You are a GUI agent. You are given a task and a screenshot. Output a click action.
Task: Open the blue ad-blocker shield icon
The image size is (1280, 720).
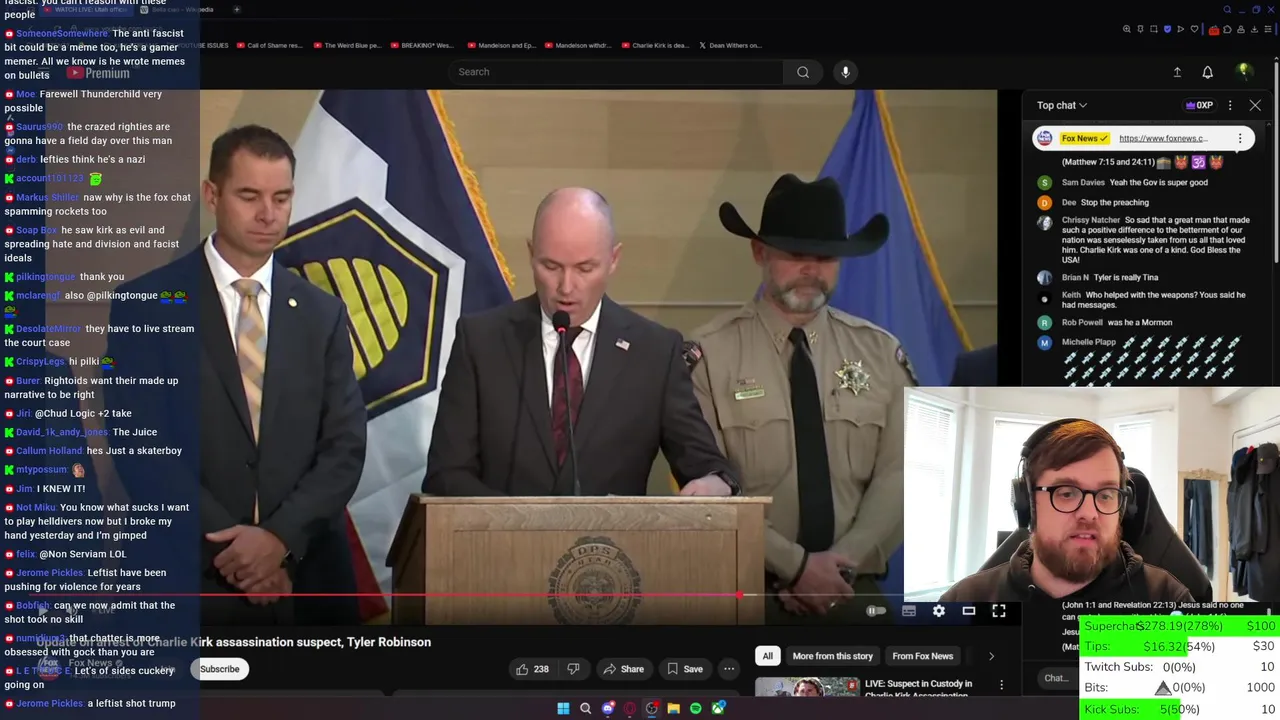(1167, 29)
